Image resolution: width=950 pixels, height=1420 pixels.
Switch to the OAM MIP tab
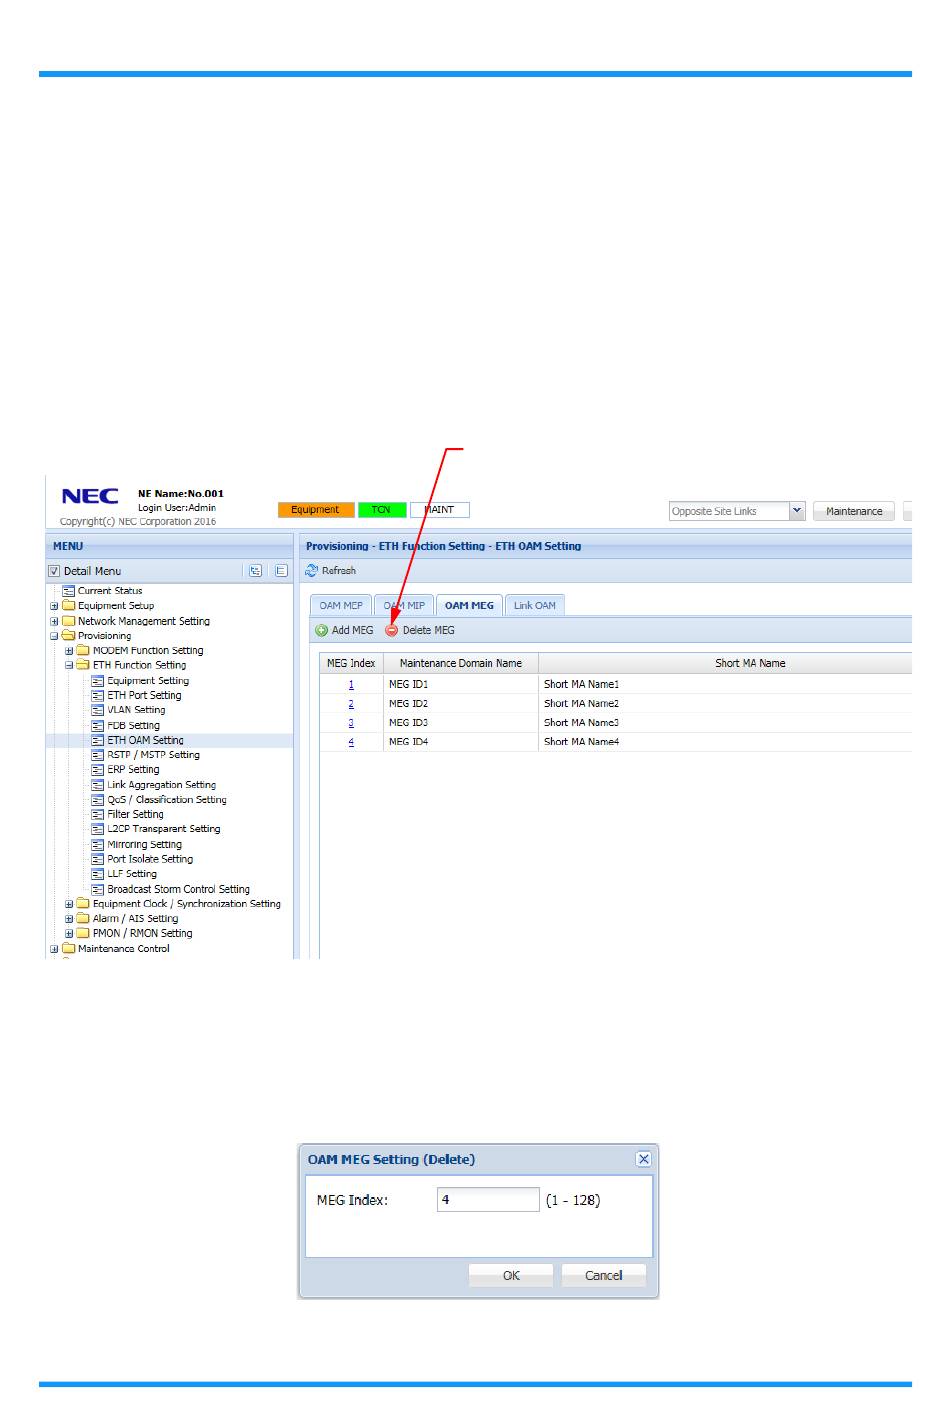coord(404,606)
